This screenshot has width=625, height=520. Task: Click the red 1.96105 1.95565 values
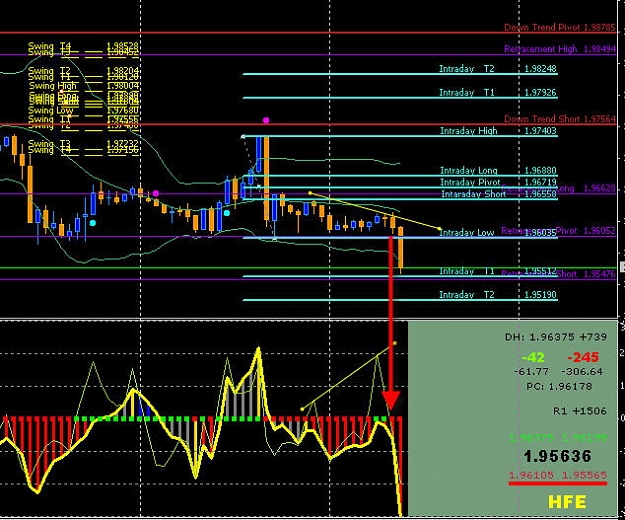[558, 475]
